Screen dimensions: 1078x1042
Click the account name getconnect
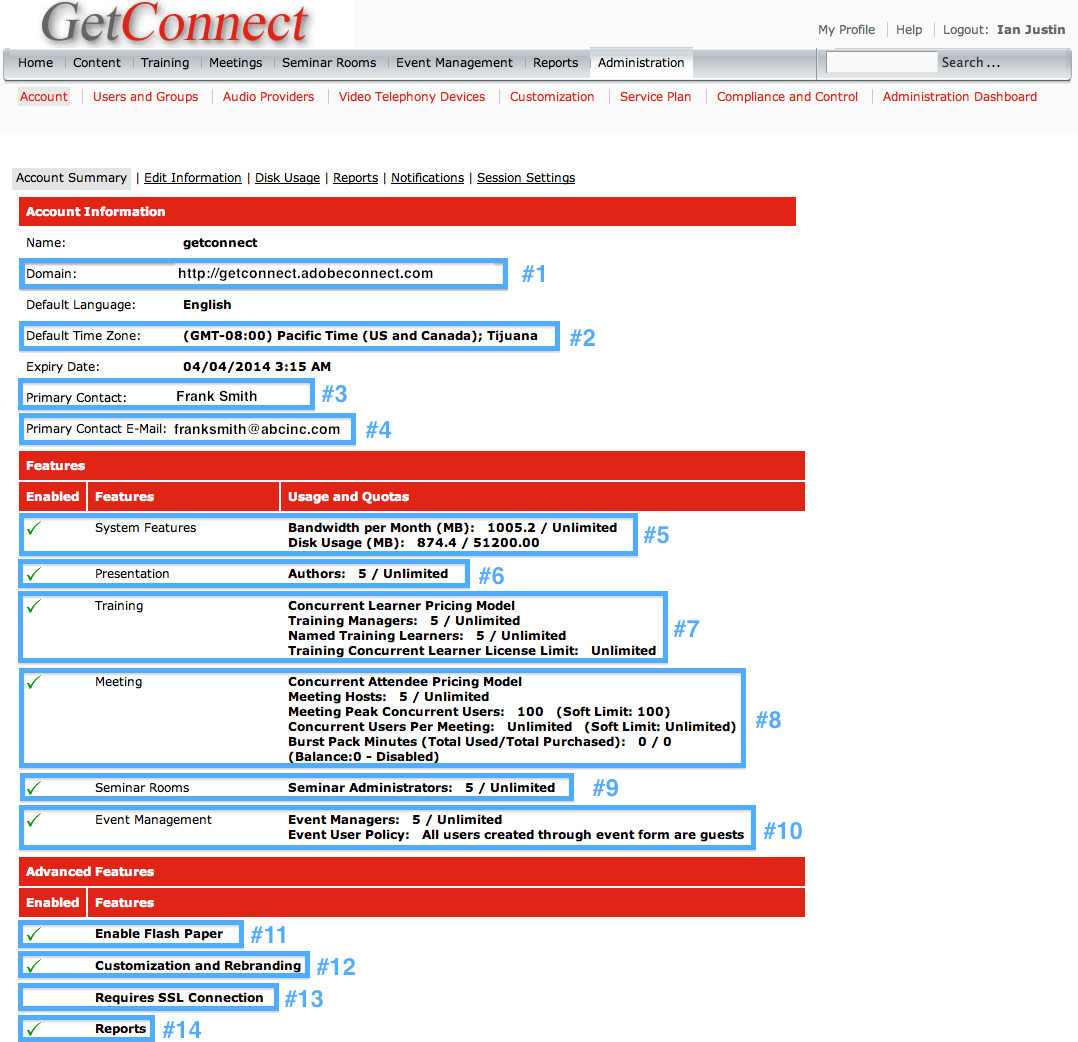220,243
